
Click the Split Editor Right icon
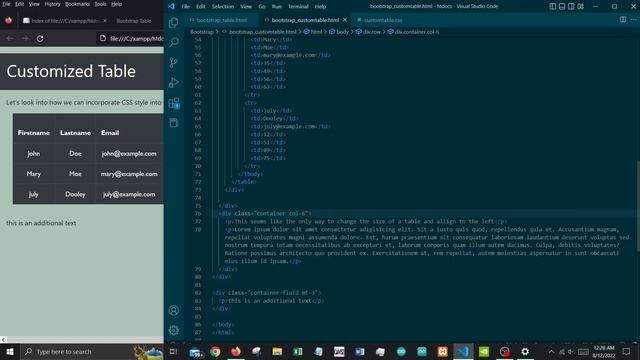coord(623,20)
